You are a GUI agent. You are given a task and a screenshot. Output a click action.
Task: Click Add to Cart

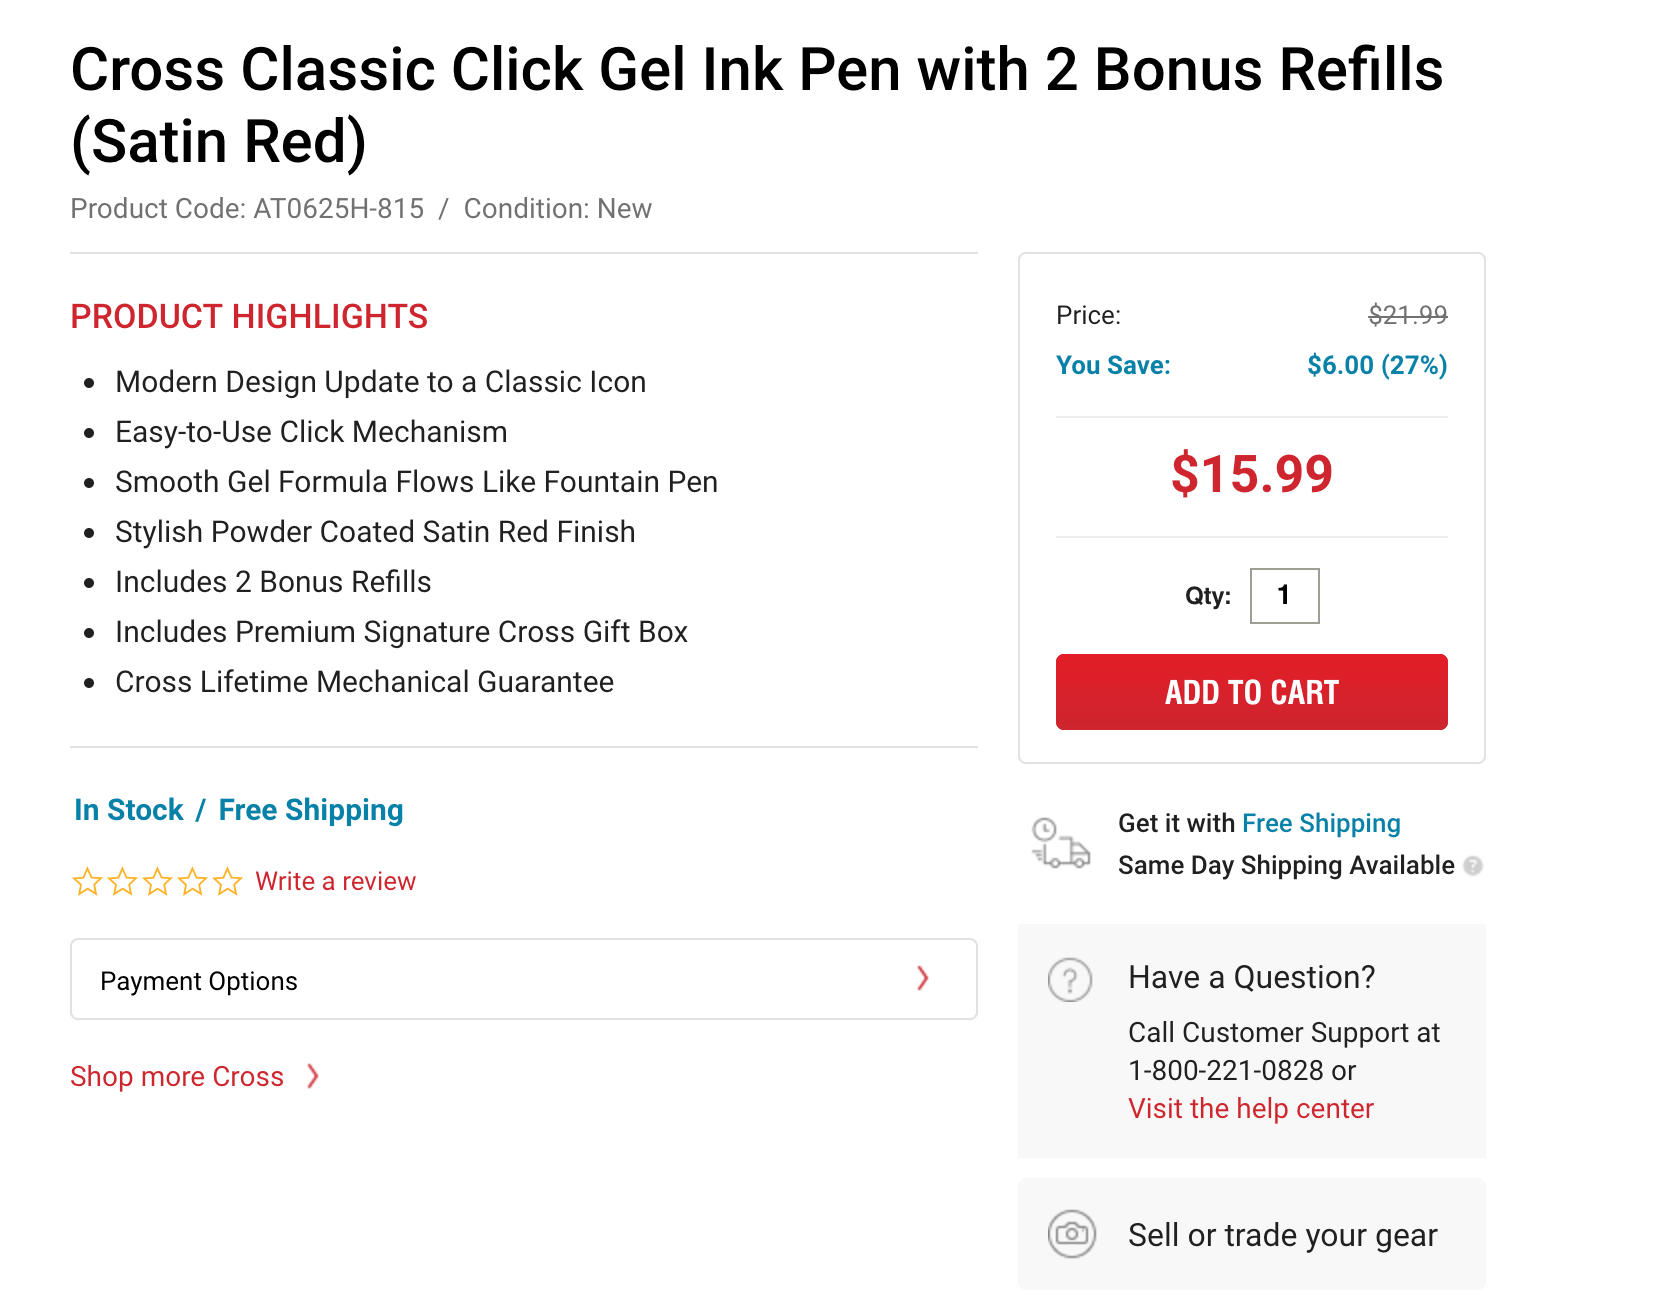click(1251, 691)
